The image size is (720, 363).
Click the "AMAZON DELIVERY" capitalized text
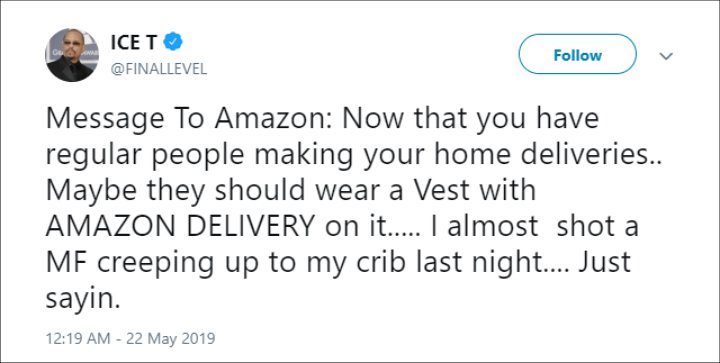tap(180, 226)
